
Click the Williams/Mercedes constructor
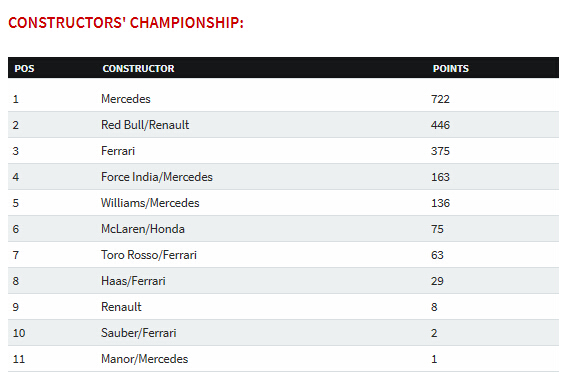tap(150, 203)
